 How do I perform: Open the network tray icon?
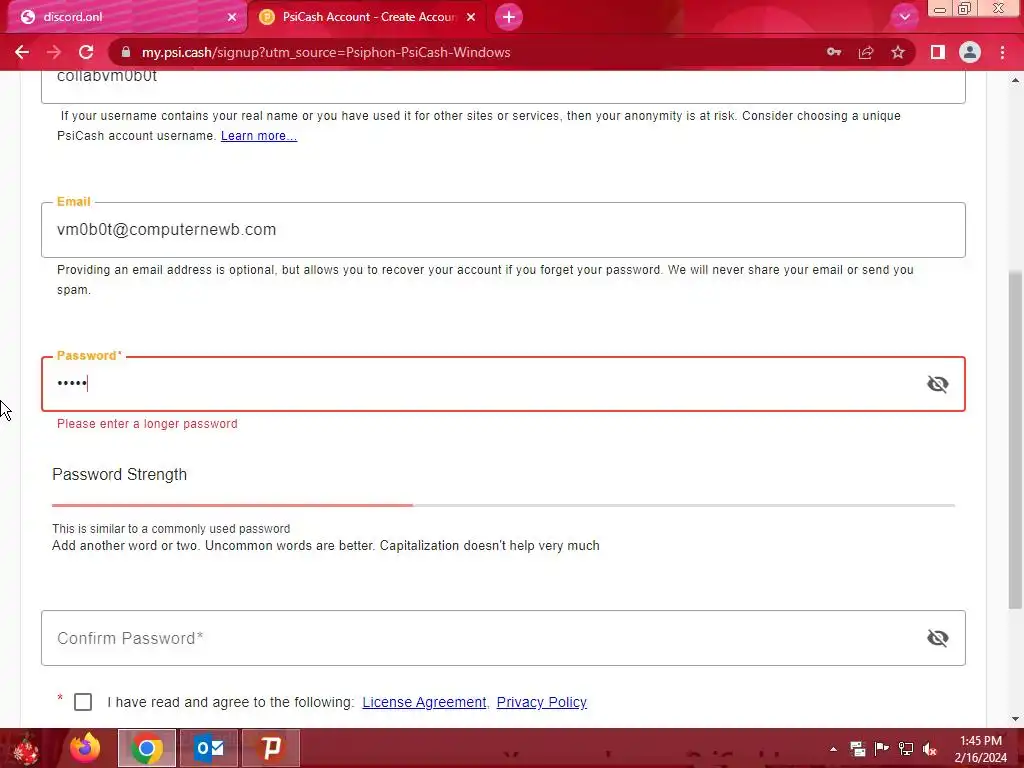point(906,749)
